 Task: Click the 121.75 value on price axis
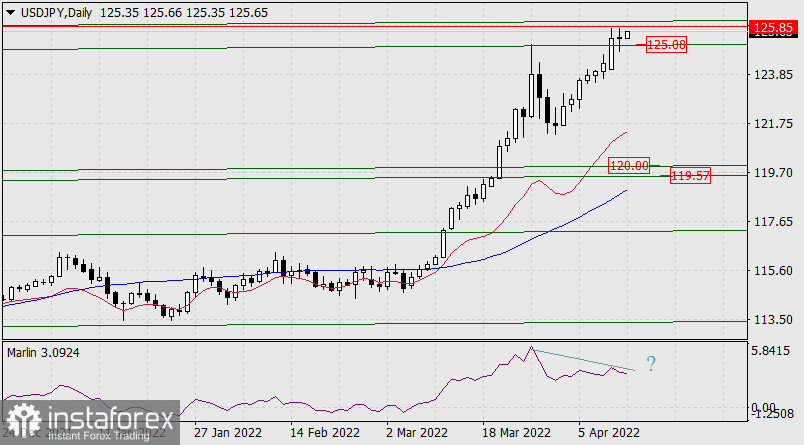click(x=773, y=124)
